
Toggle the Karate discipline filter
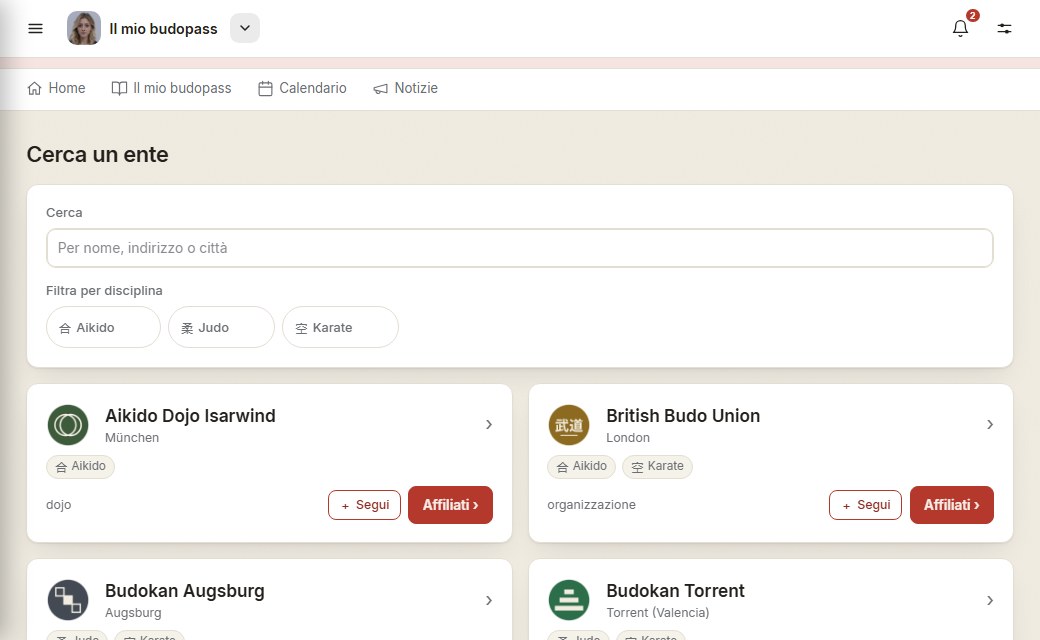tap(340, 327)
